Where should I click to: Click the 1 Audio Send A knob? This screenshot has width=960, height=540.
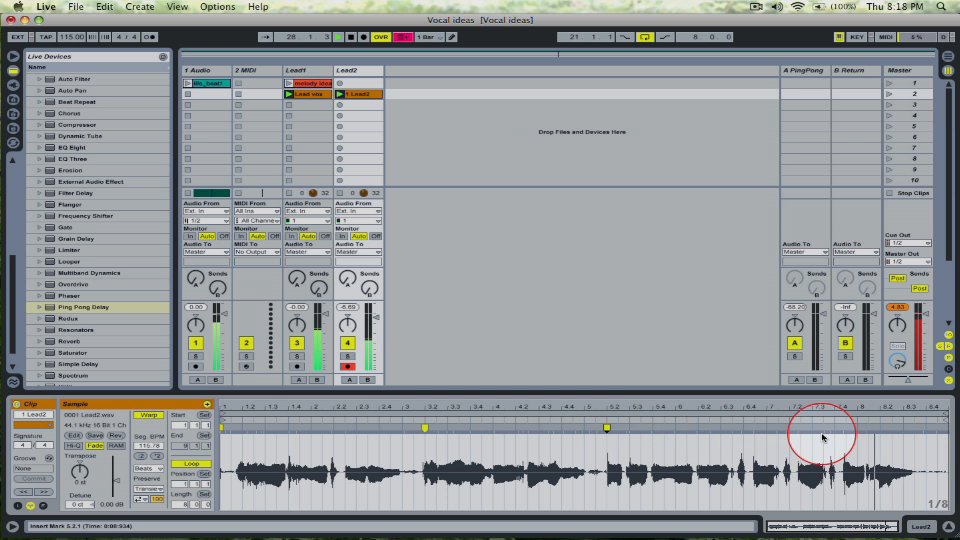click(x=195, y=279)
